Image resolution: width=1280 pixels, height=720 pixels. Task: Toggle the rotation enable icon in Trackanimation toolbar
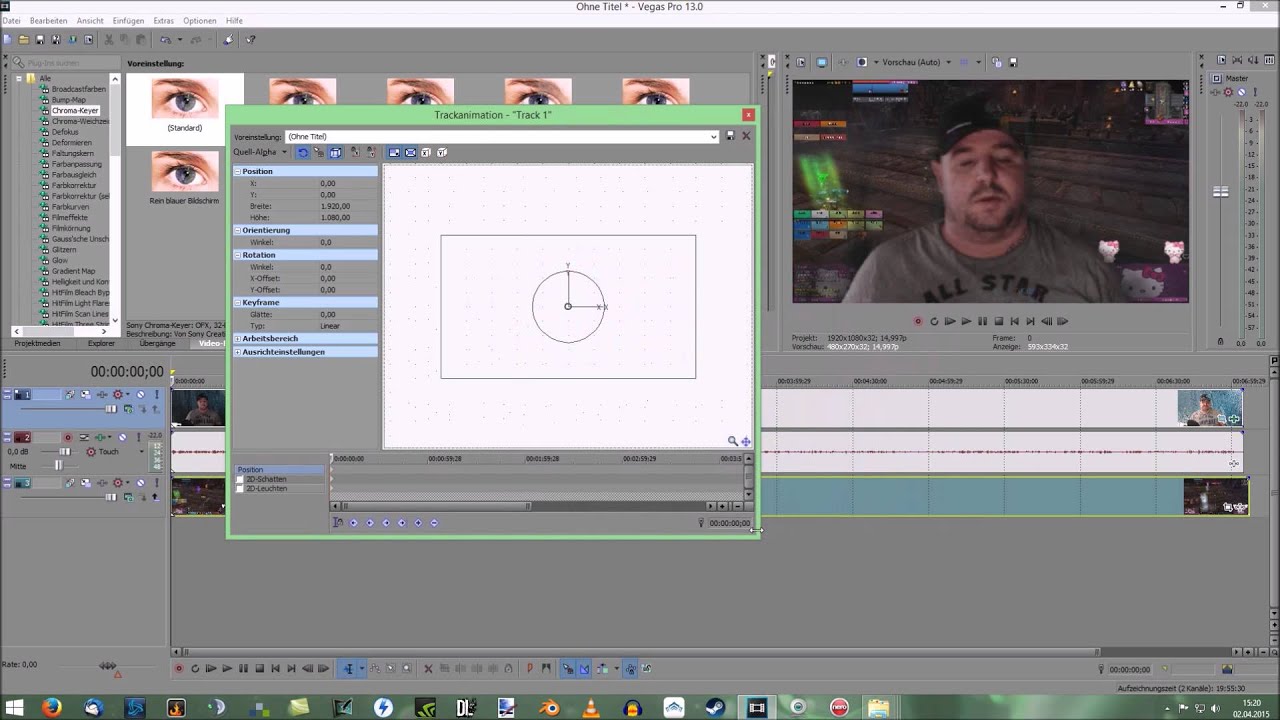pyautogui.click(x=302, y=152)
